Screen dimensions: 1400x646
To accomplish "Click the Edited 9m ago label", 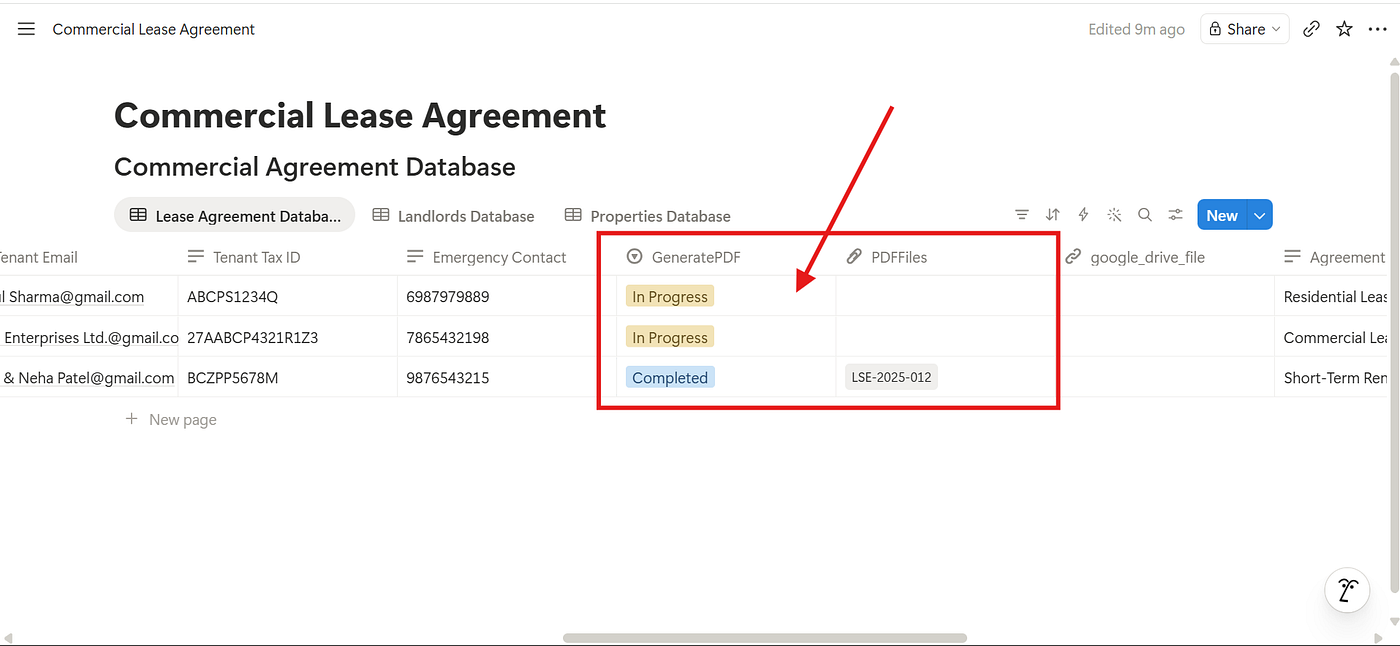I will (x=1136, y=29).
